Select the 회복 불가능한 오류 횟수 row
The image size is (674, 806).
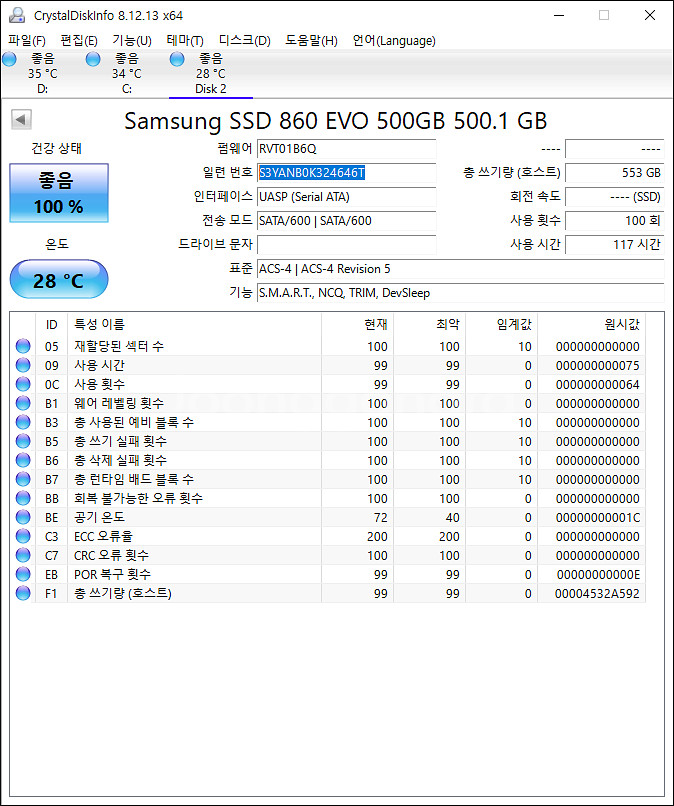pos(328,498)
